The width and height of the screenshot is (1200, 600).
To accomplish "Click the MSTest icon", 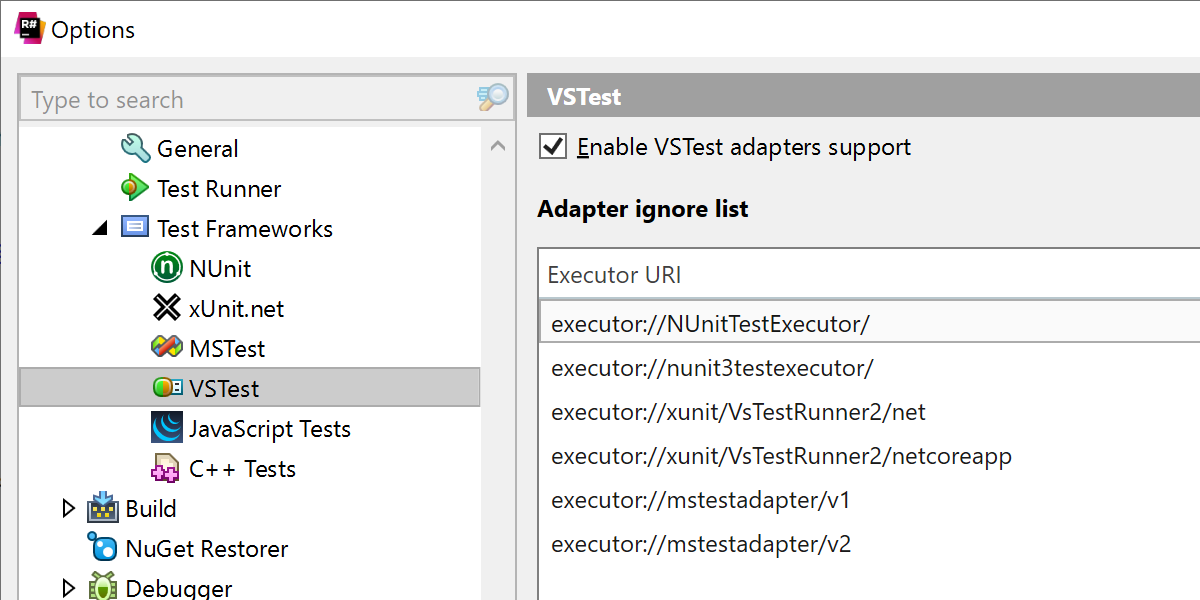I will 167,348.
